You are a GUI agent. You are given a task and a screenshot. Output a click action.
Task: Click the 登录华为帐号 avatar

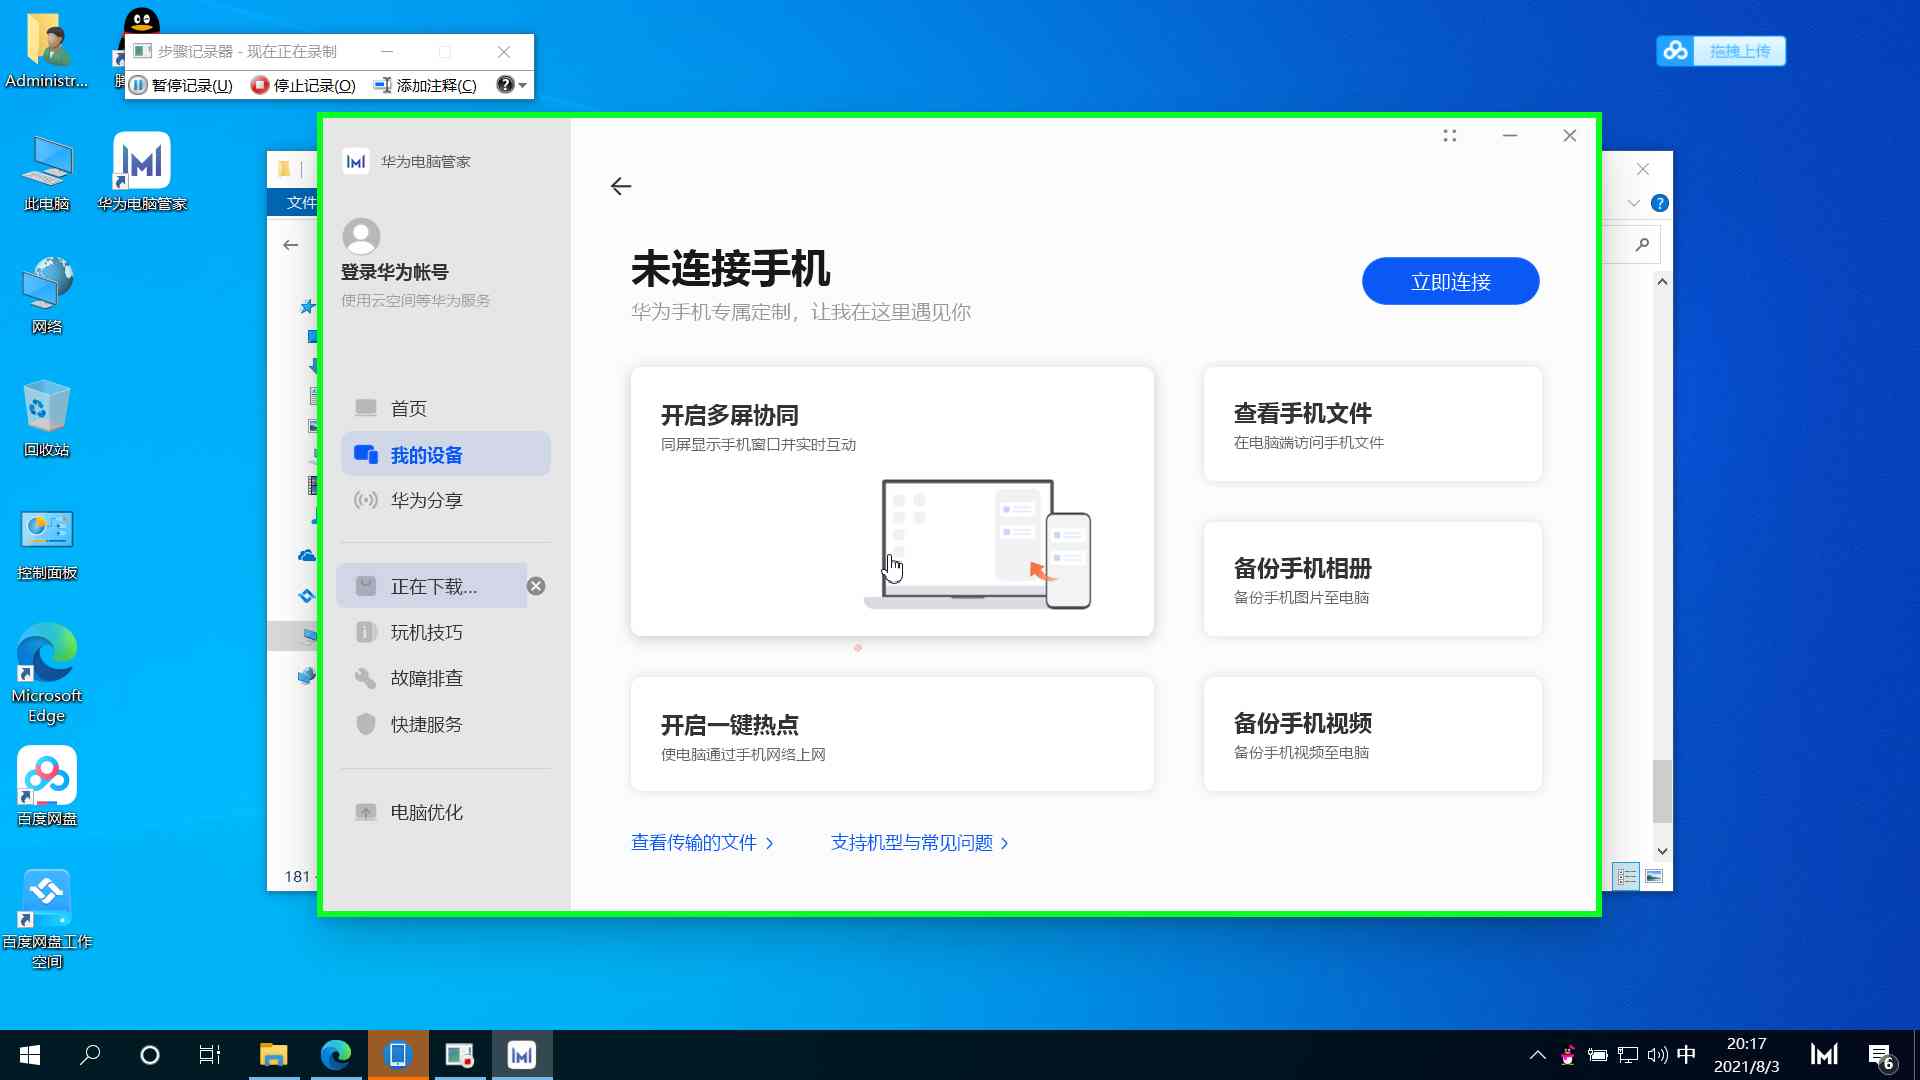[x=361, y=238]
